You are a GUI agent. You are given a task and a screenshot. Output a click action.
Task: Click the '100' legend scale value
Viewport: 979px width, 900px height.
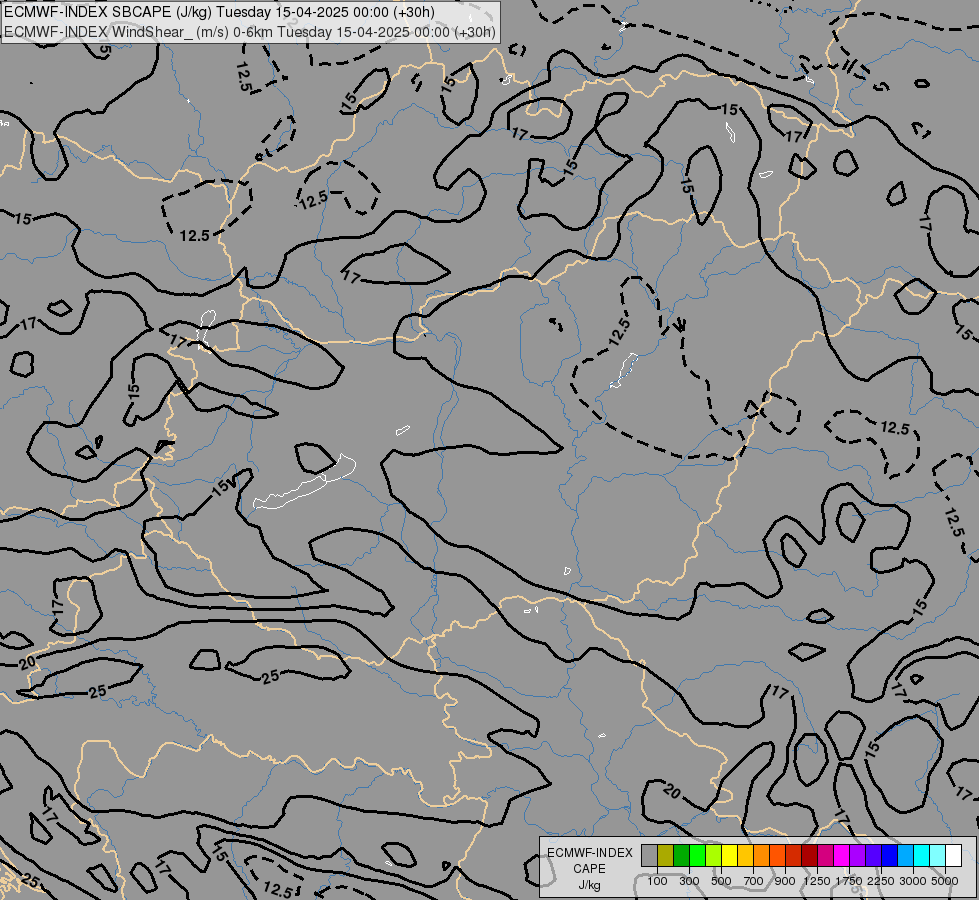click(657, 881)
